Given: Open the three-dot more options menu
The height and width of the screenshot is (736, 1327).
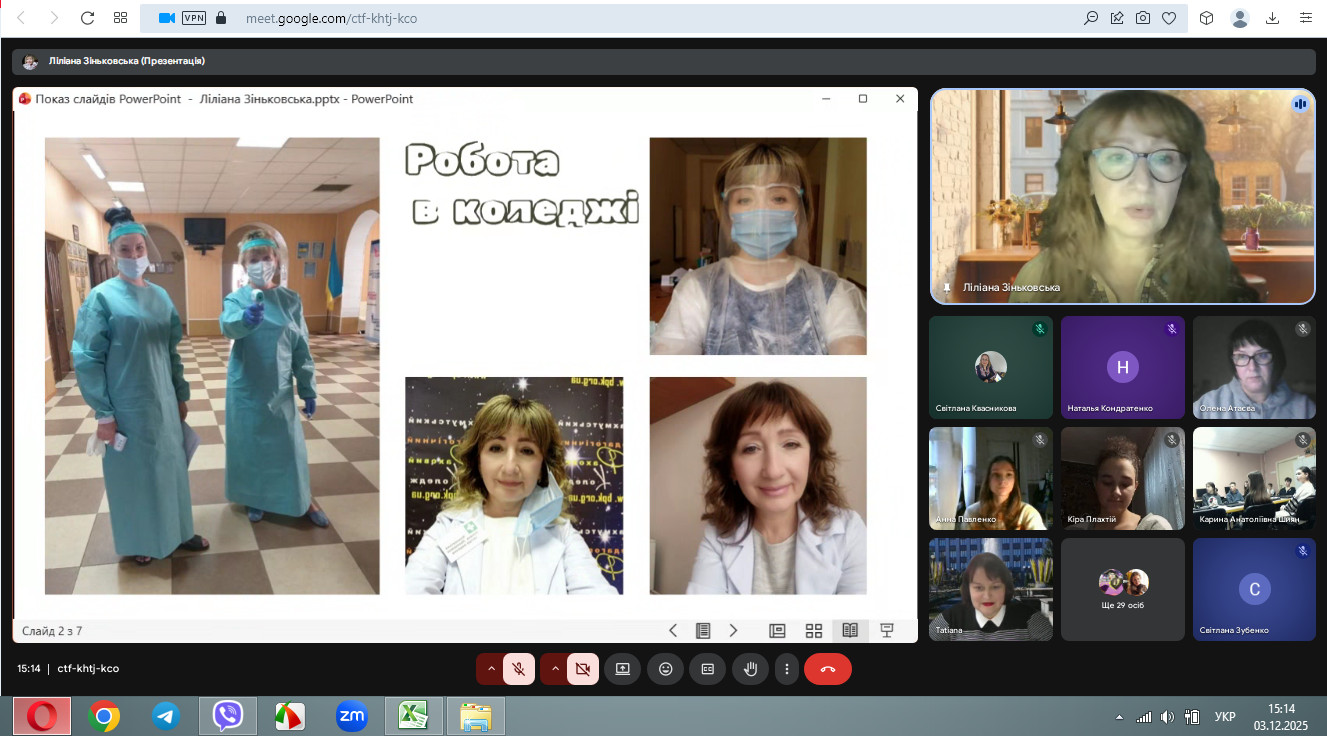Looking at the screenshot, I should (787, 669).
